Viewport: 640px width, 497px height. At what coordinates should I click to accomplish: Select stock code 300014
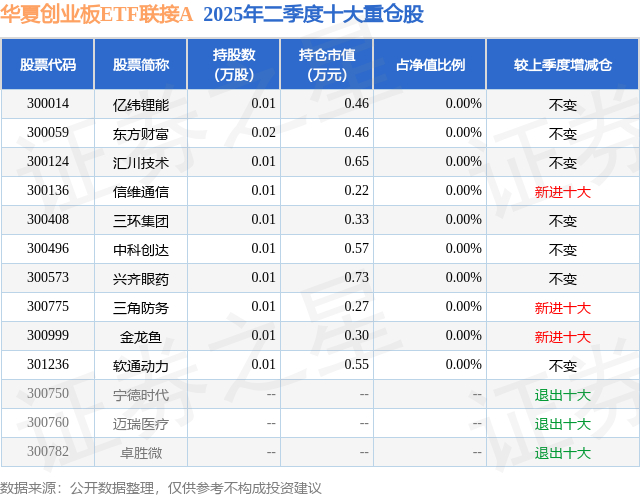tap(48, 104)
